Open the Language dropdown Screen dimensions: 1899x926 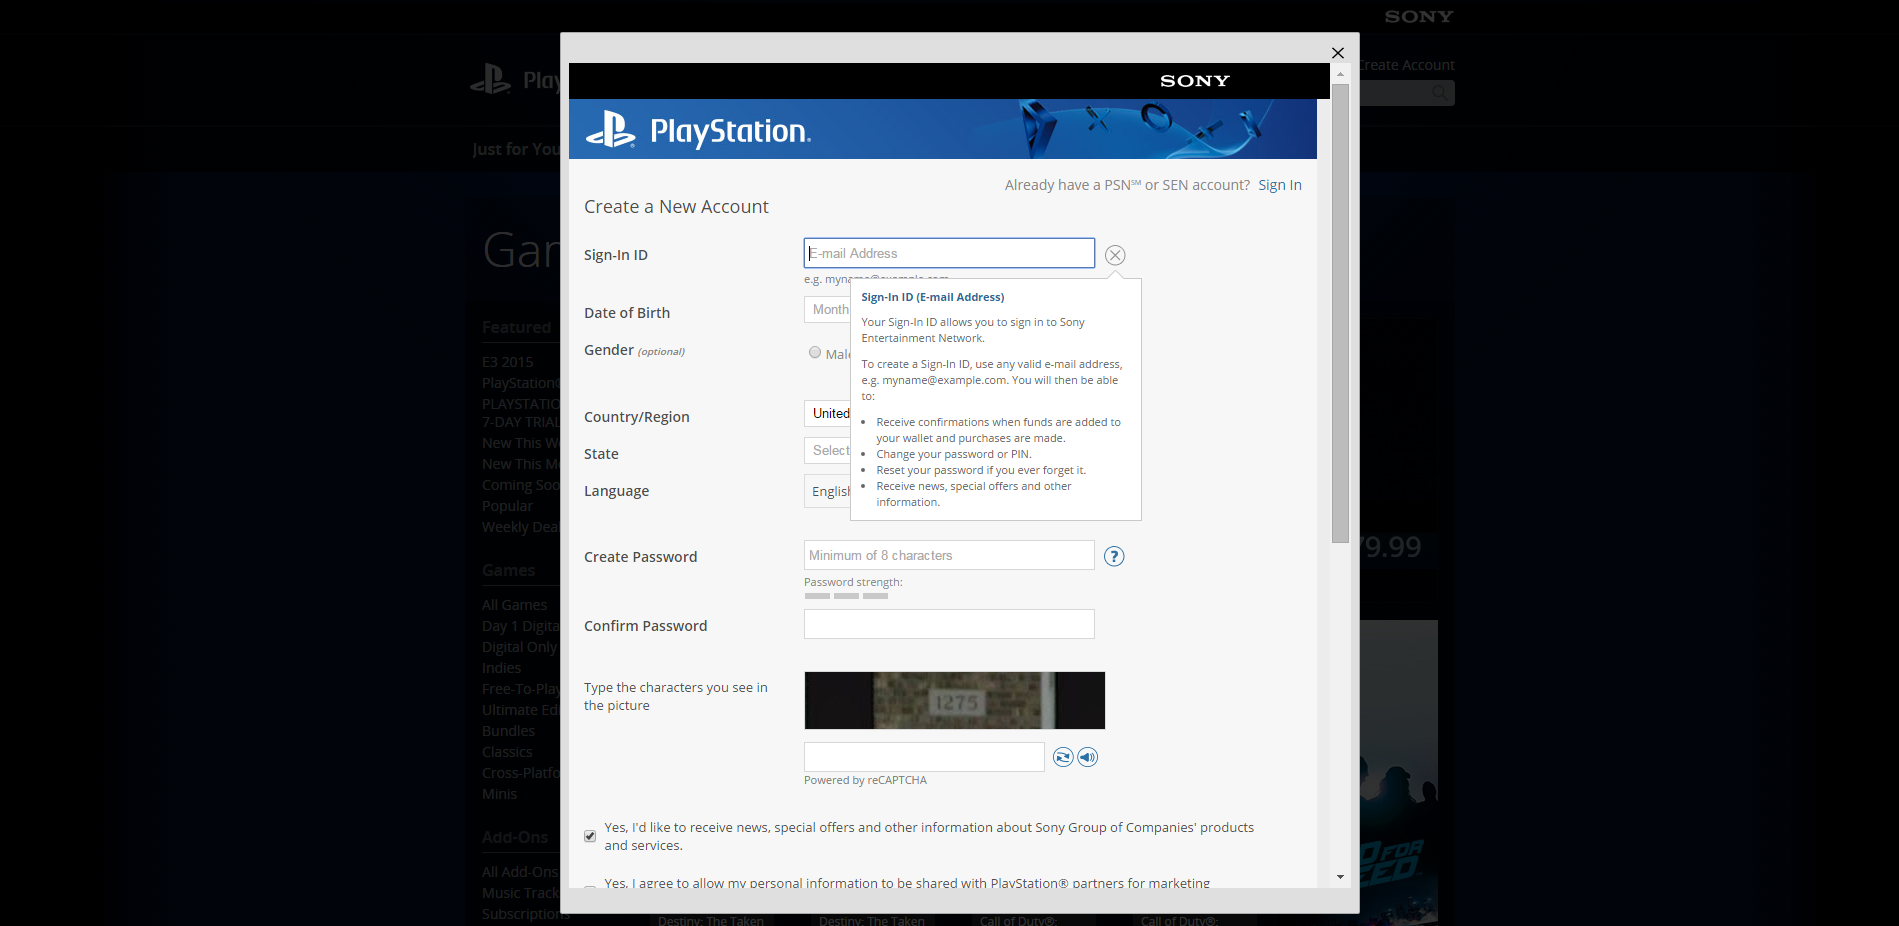coord(827,491)
